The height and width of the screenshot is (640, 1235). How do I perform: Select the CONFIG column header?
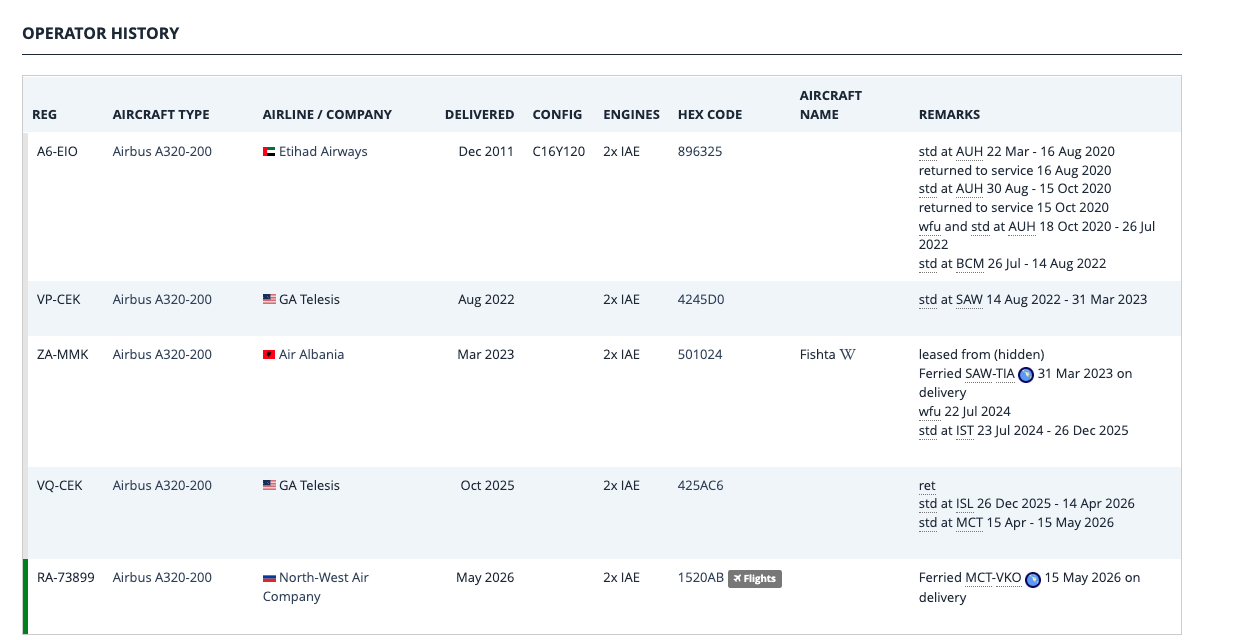point(558,114)
